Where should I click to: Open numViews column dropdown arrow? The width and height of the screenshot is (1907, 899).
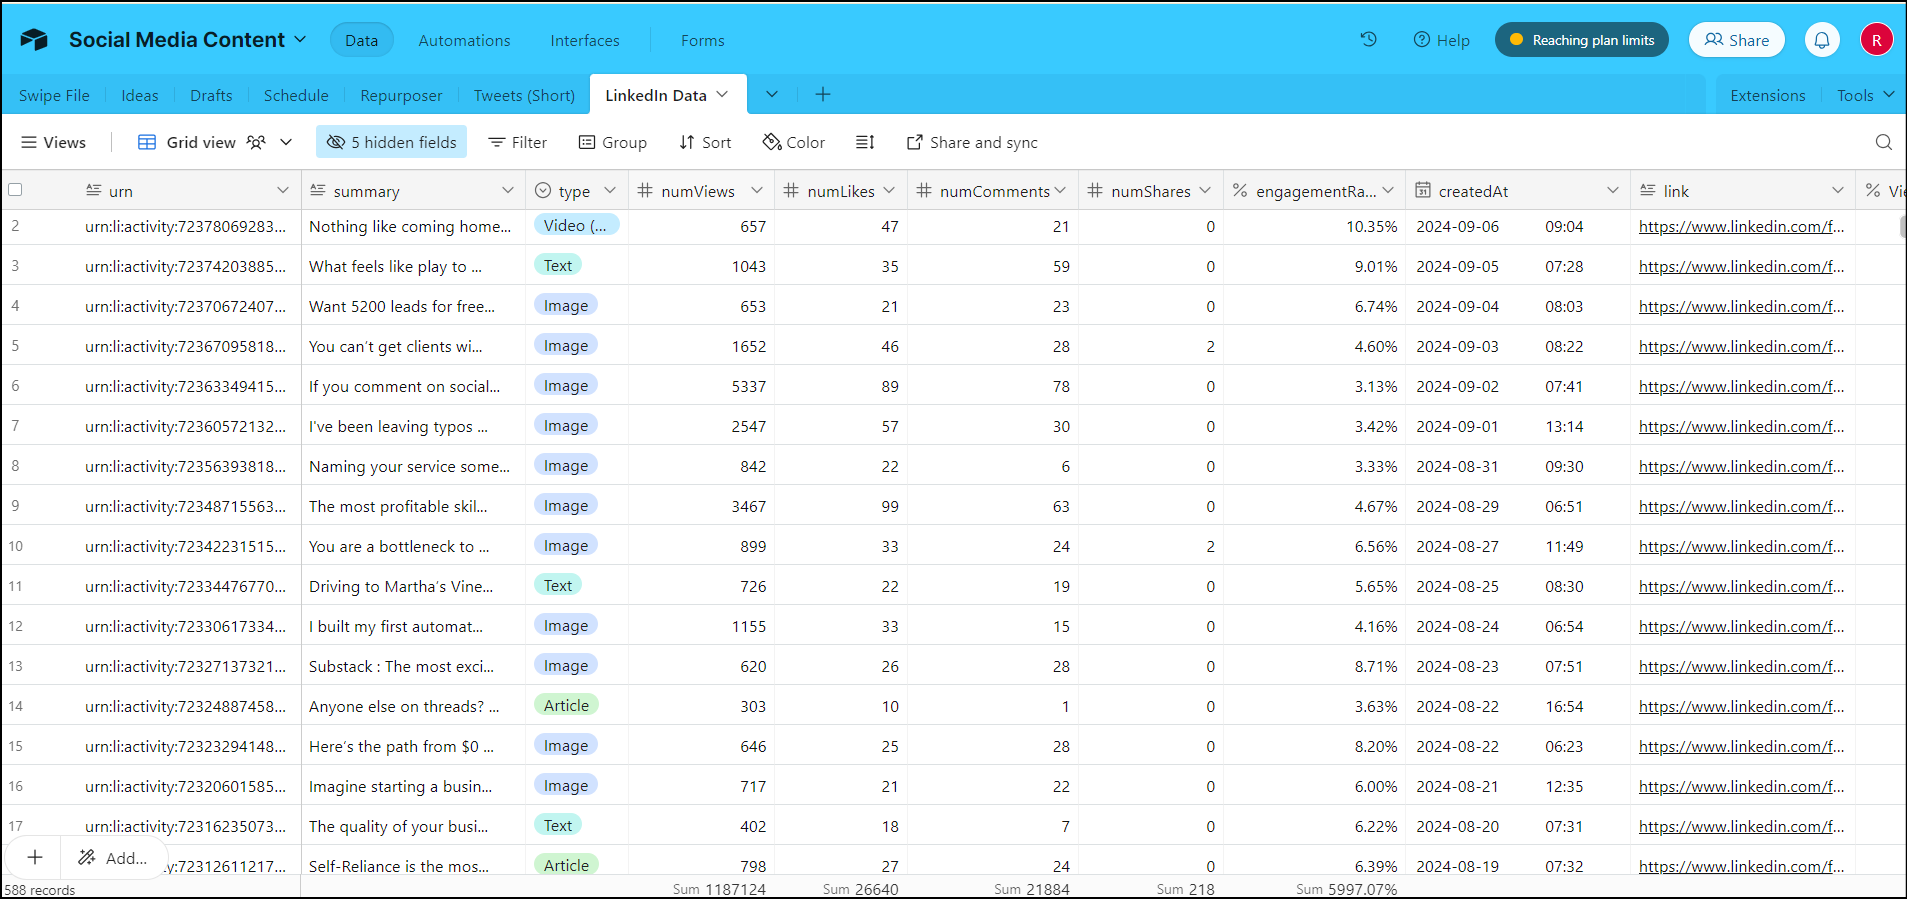[x=757, y=190]
